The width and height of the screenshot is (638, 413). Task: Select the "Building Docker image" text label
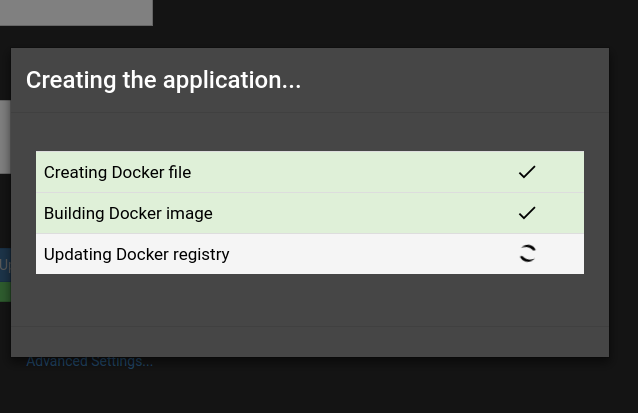[128, 213]
